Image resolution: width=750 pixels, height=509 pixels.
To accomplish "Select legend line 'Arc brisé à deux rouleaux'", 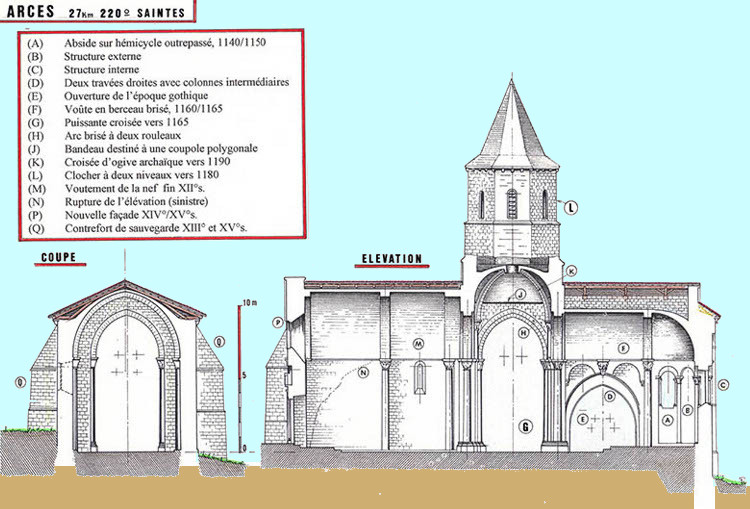I will point(123,135).
